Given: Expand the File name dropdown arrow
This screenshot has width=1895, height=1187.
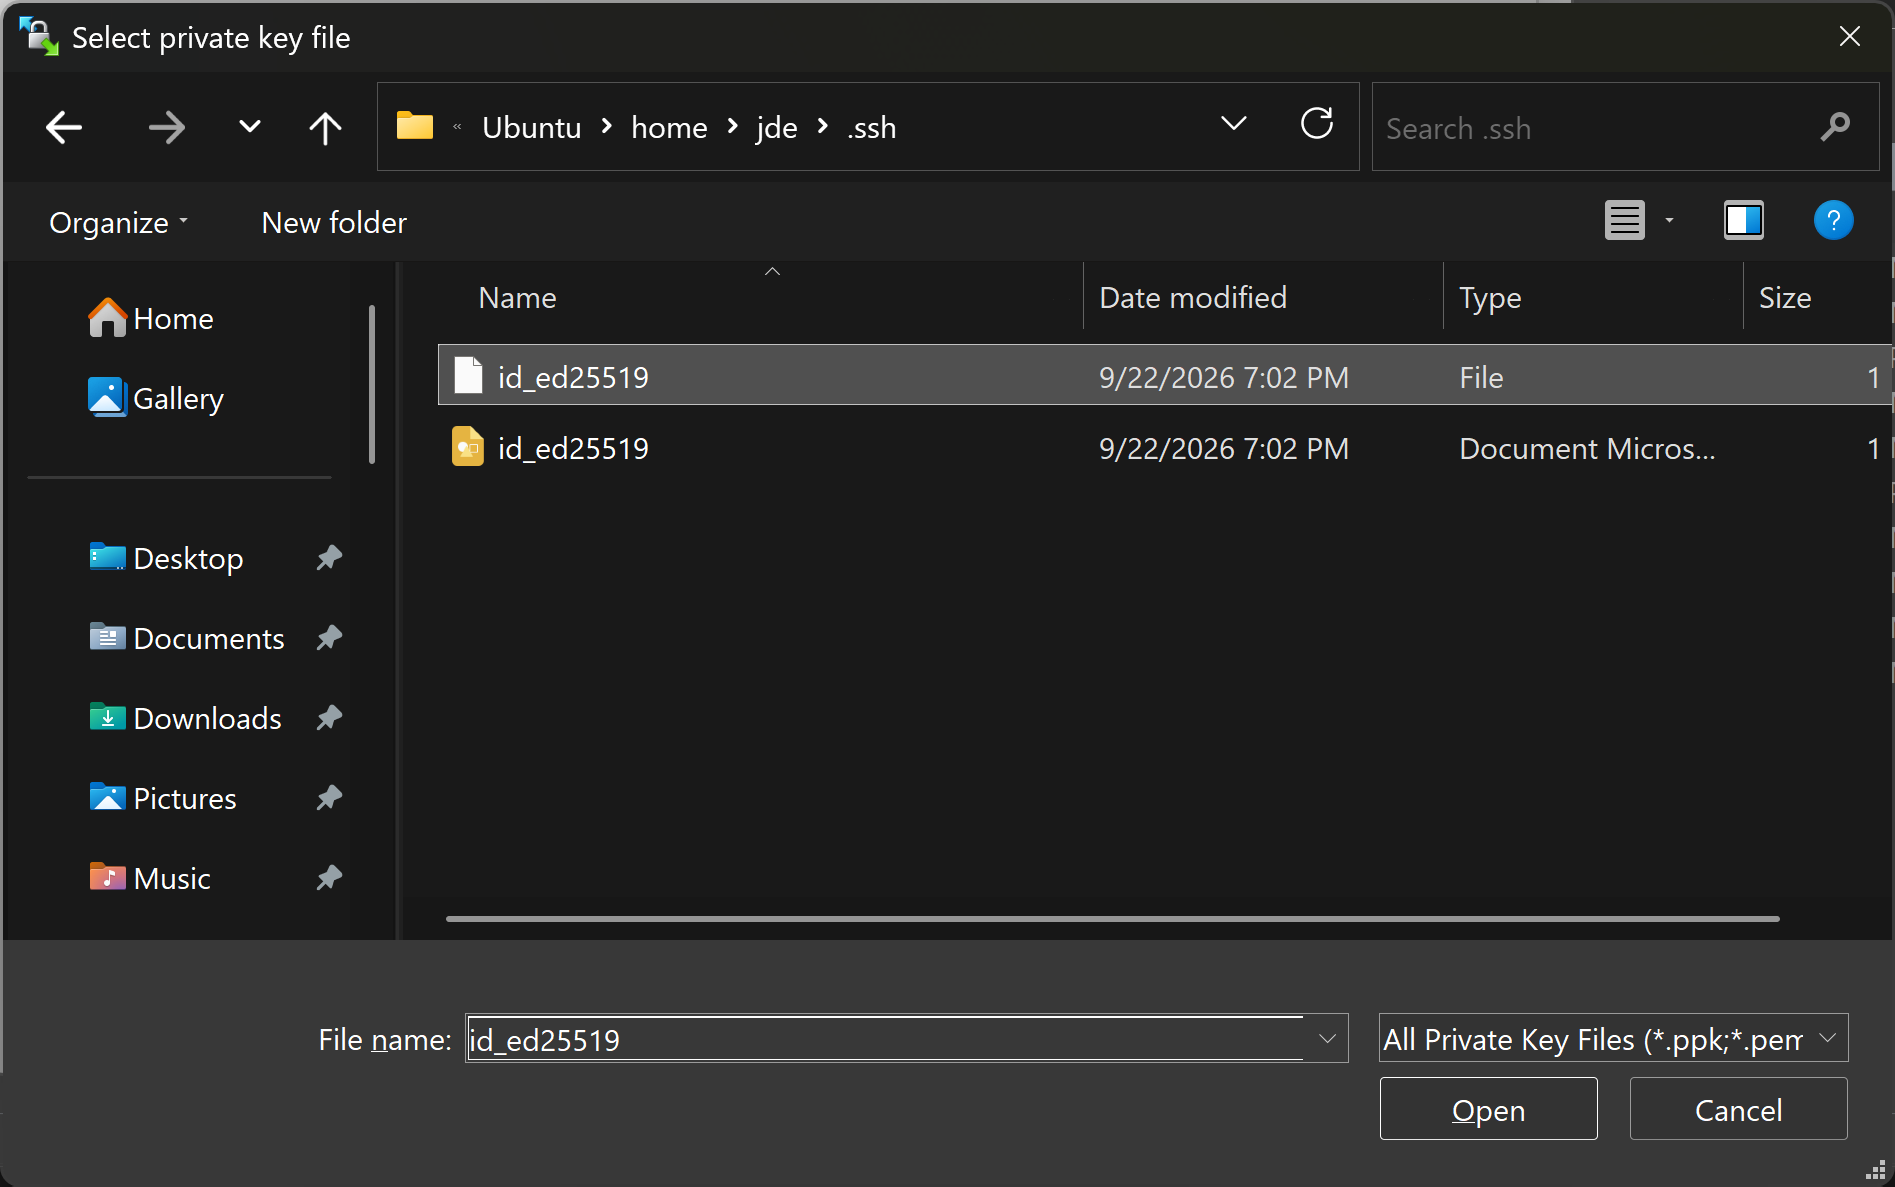Looking at the screenshot, I should tap(1327, 1039).
